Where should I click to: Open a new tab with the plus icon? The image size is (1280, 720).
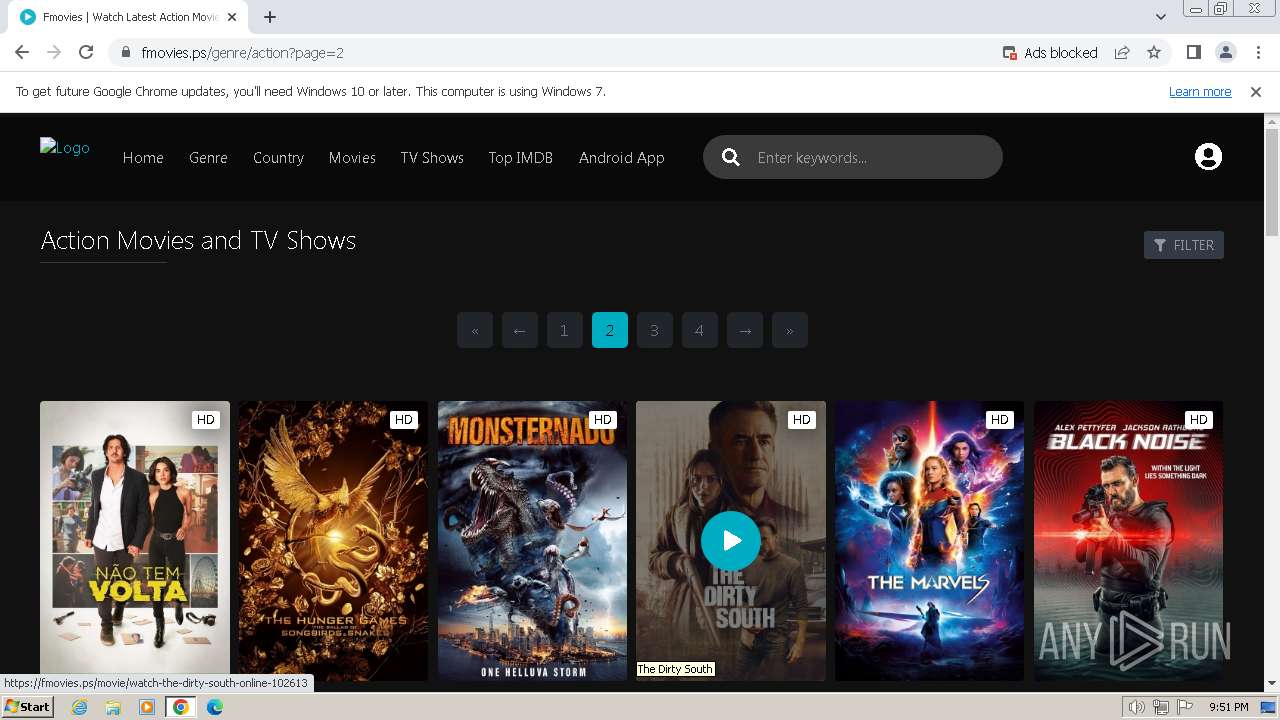[270, 17]
